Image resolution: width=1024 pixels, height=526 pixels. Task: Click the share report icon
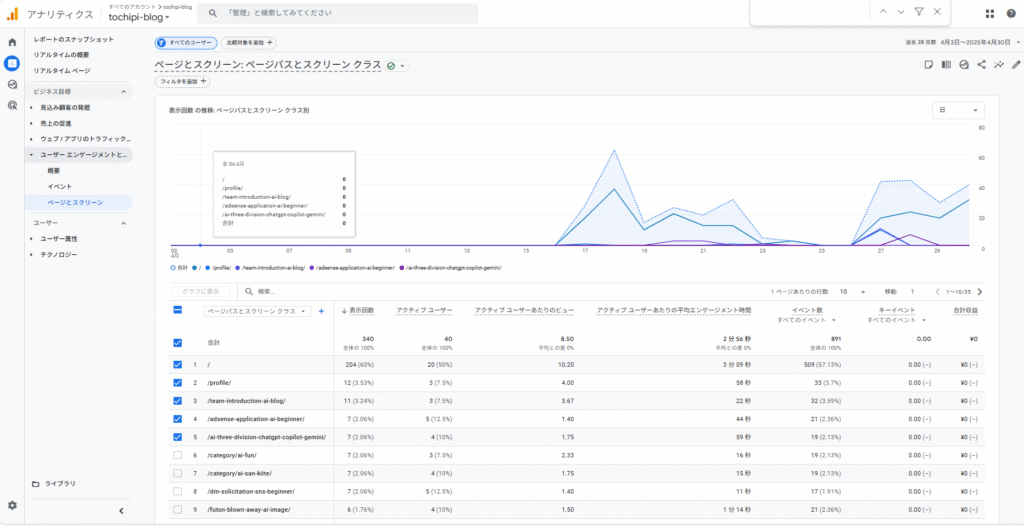[981, 65]
